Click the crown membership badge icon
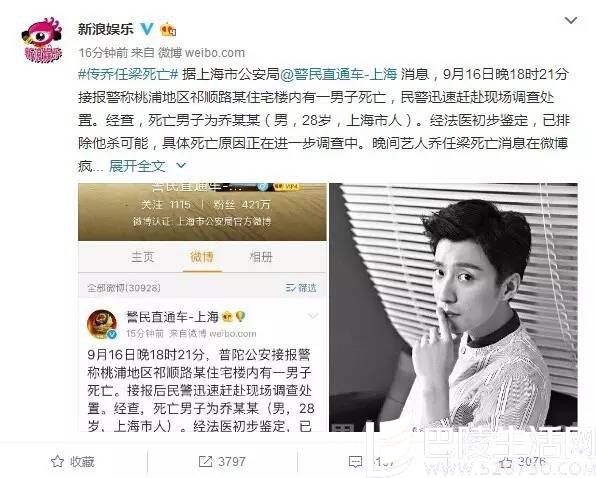 click(168, 29)
